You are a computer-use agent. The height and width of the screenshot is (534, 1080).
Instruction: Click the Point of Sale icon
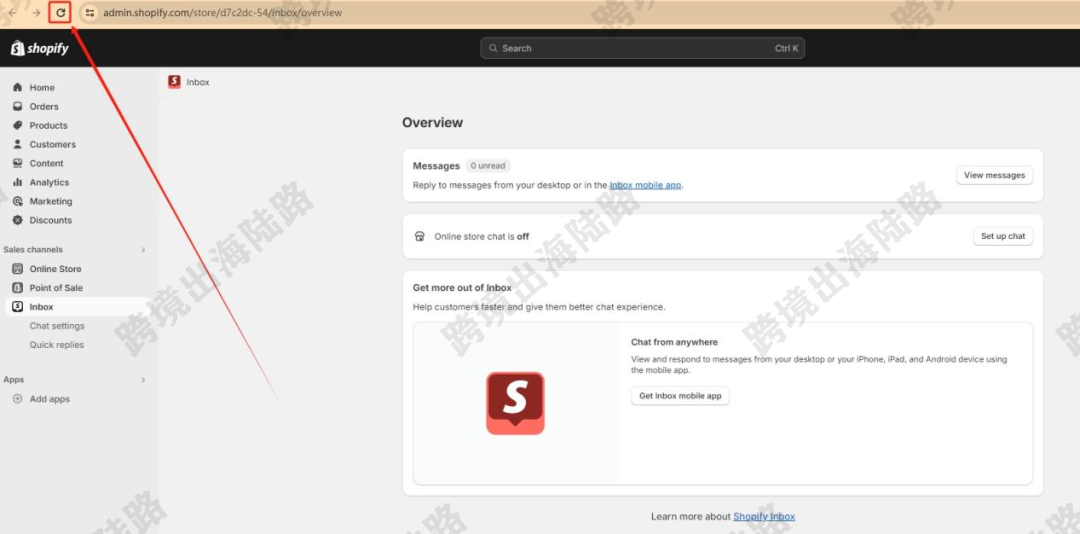pyautogui.click(x=18, y=287)
